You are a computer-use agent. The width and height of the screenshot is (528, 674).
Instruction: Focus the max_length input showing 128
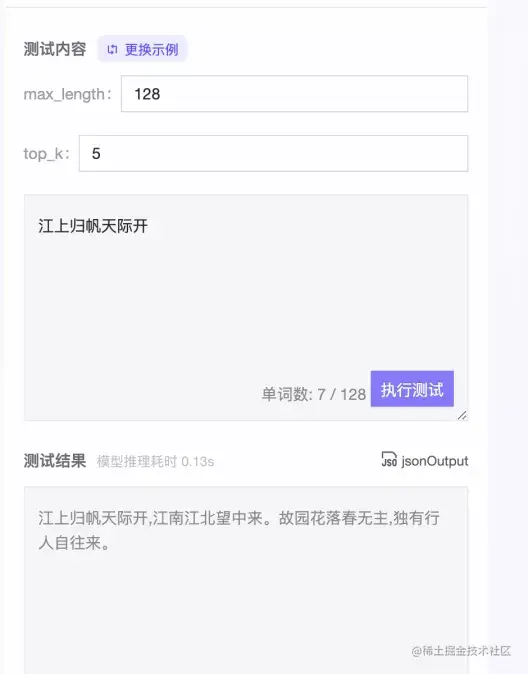coord(295,94)
